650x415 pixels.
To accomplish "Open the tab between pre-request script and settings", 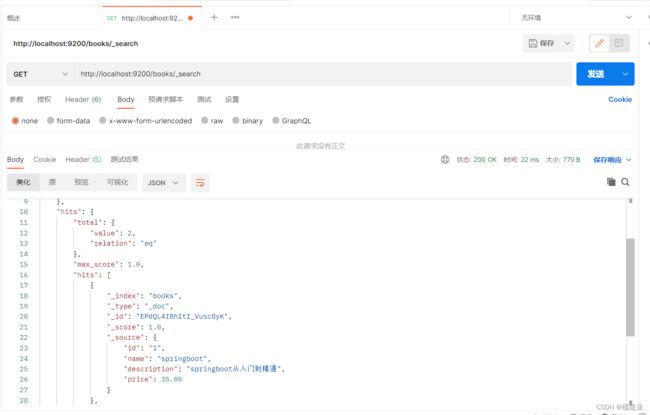I will click(x=204, y=100).
